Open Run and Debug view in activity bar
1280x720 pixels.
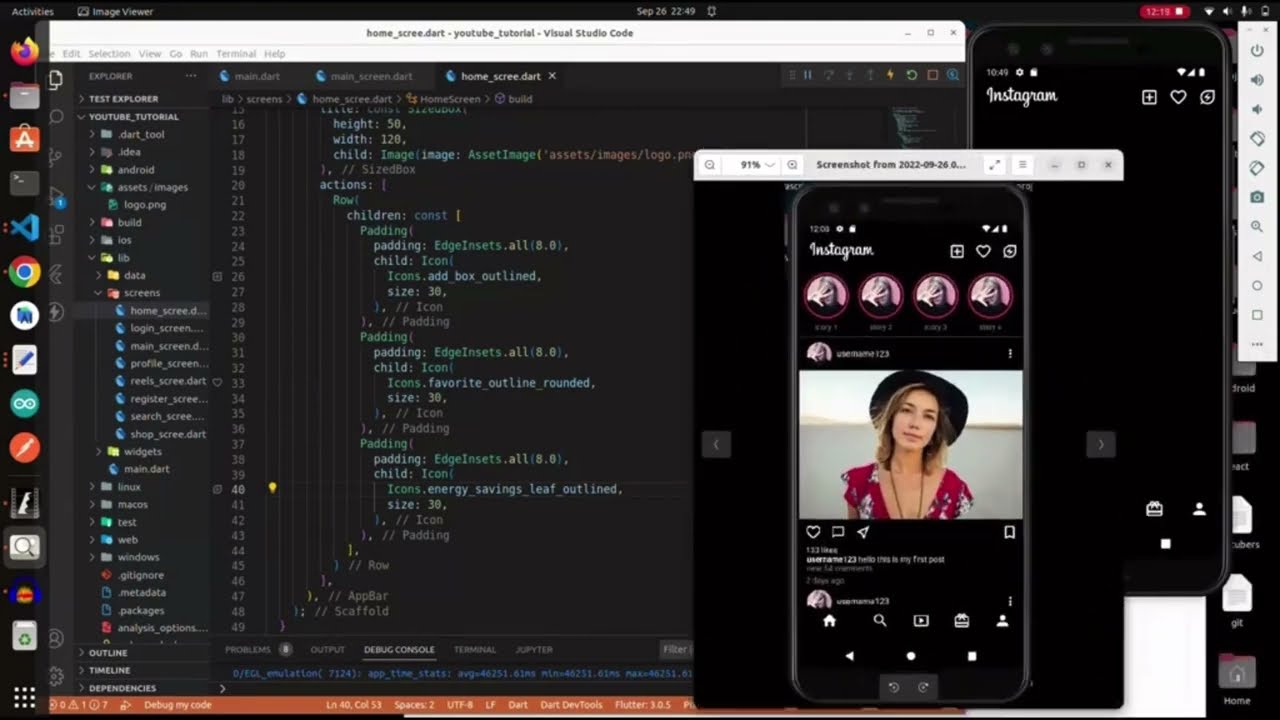point(56,195)
